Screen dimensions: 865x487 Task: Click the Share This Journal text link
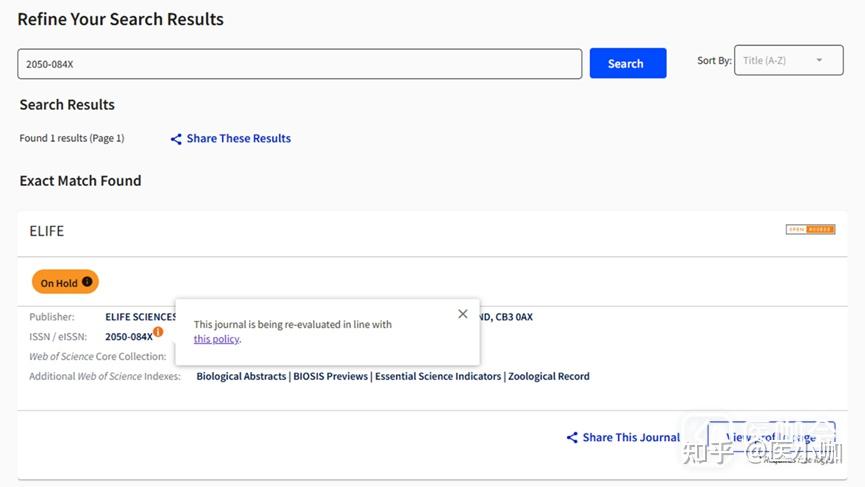(x=631, y=437)
